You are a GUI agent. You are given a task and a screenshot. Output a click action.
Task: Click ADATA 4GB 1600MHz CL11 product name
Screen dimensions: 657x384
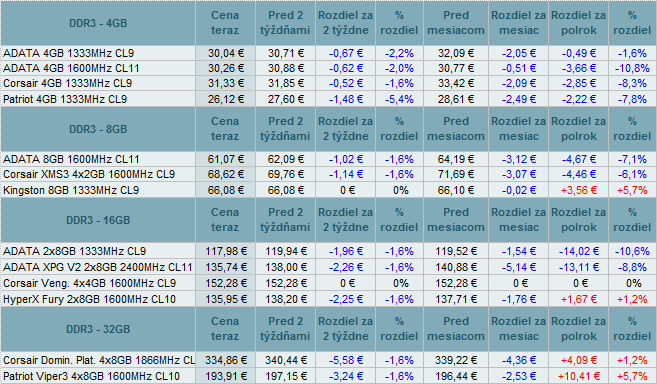pos(71,68)
